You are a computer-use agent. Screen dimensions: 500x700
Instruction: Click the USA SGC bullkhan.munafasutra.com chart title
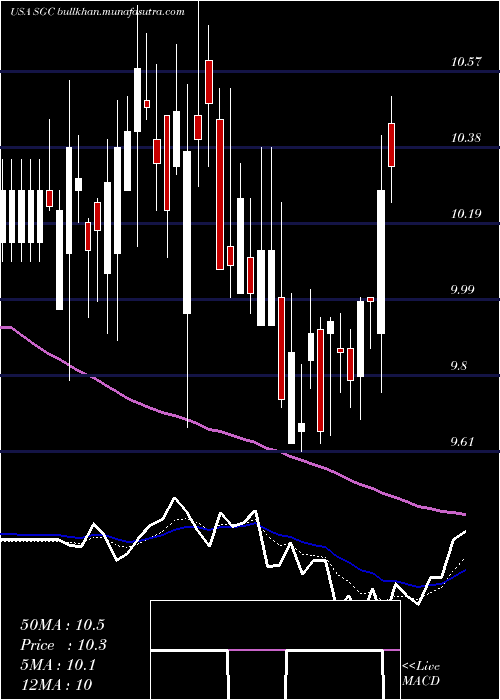(97, 12)
